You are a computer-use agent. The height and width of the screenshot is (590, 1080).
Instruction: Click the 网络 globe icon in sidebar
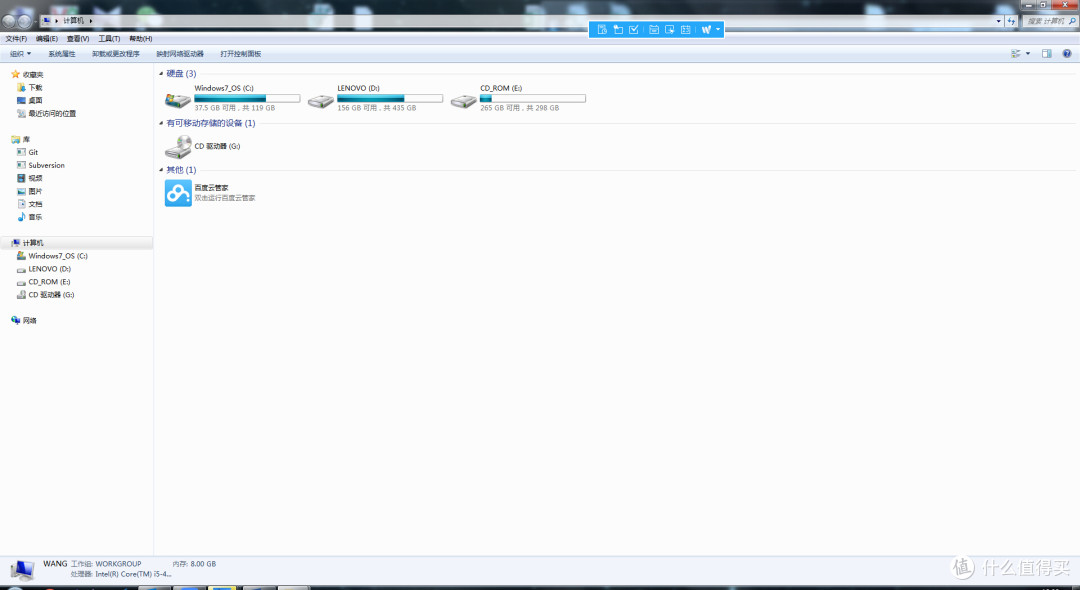pos(15,320)
